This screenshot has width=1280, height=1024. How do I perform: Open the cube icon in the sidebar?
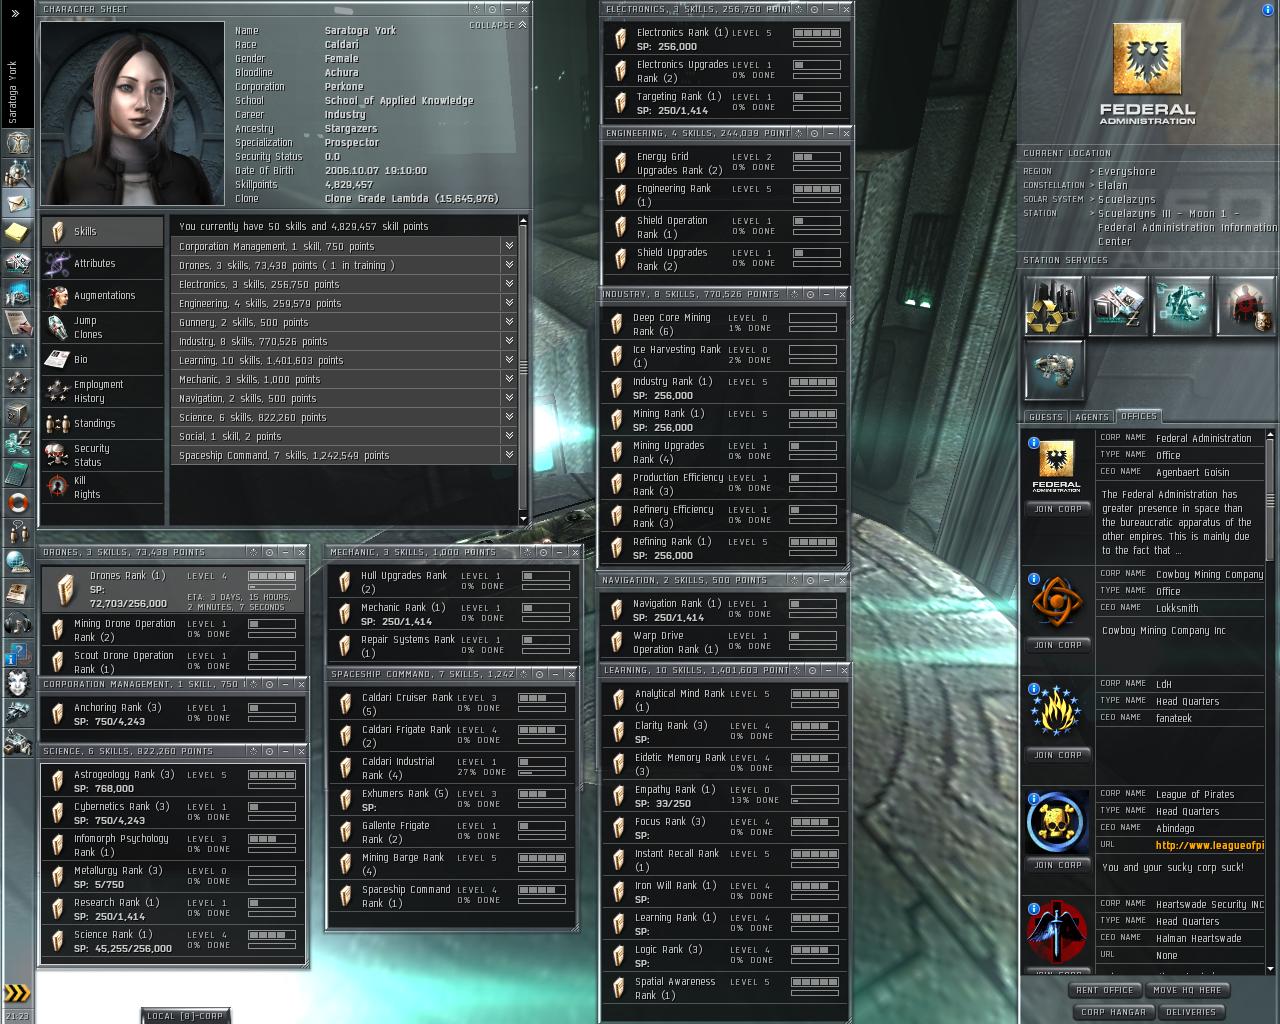click(x=17, y=412)
